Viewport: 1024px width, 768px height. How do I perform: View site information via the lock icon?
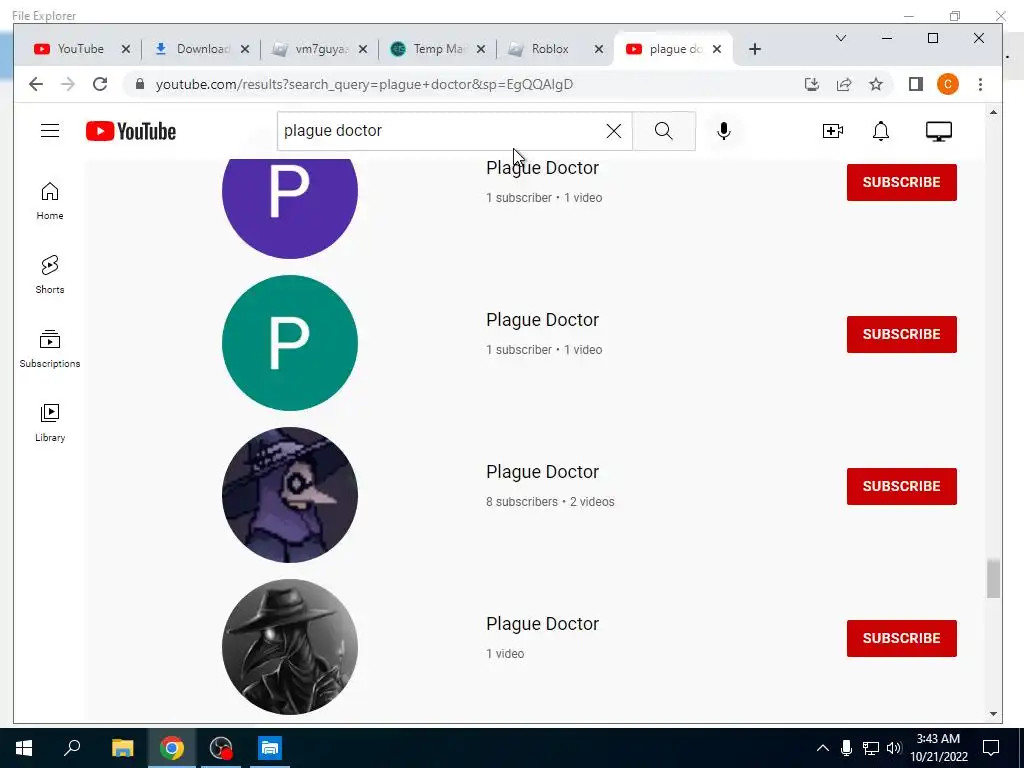click(x=139, y=84)
